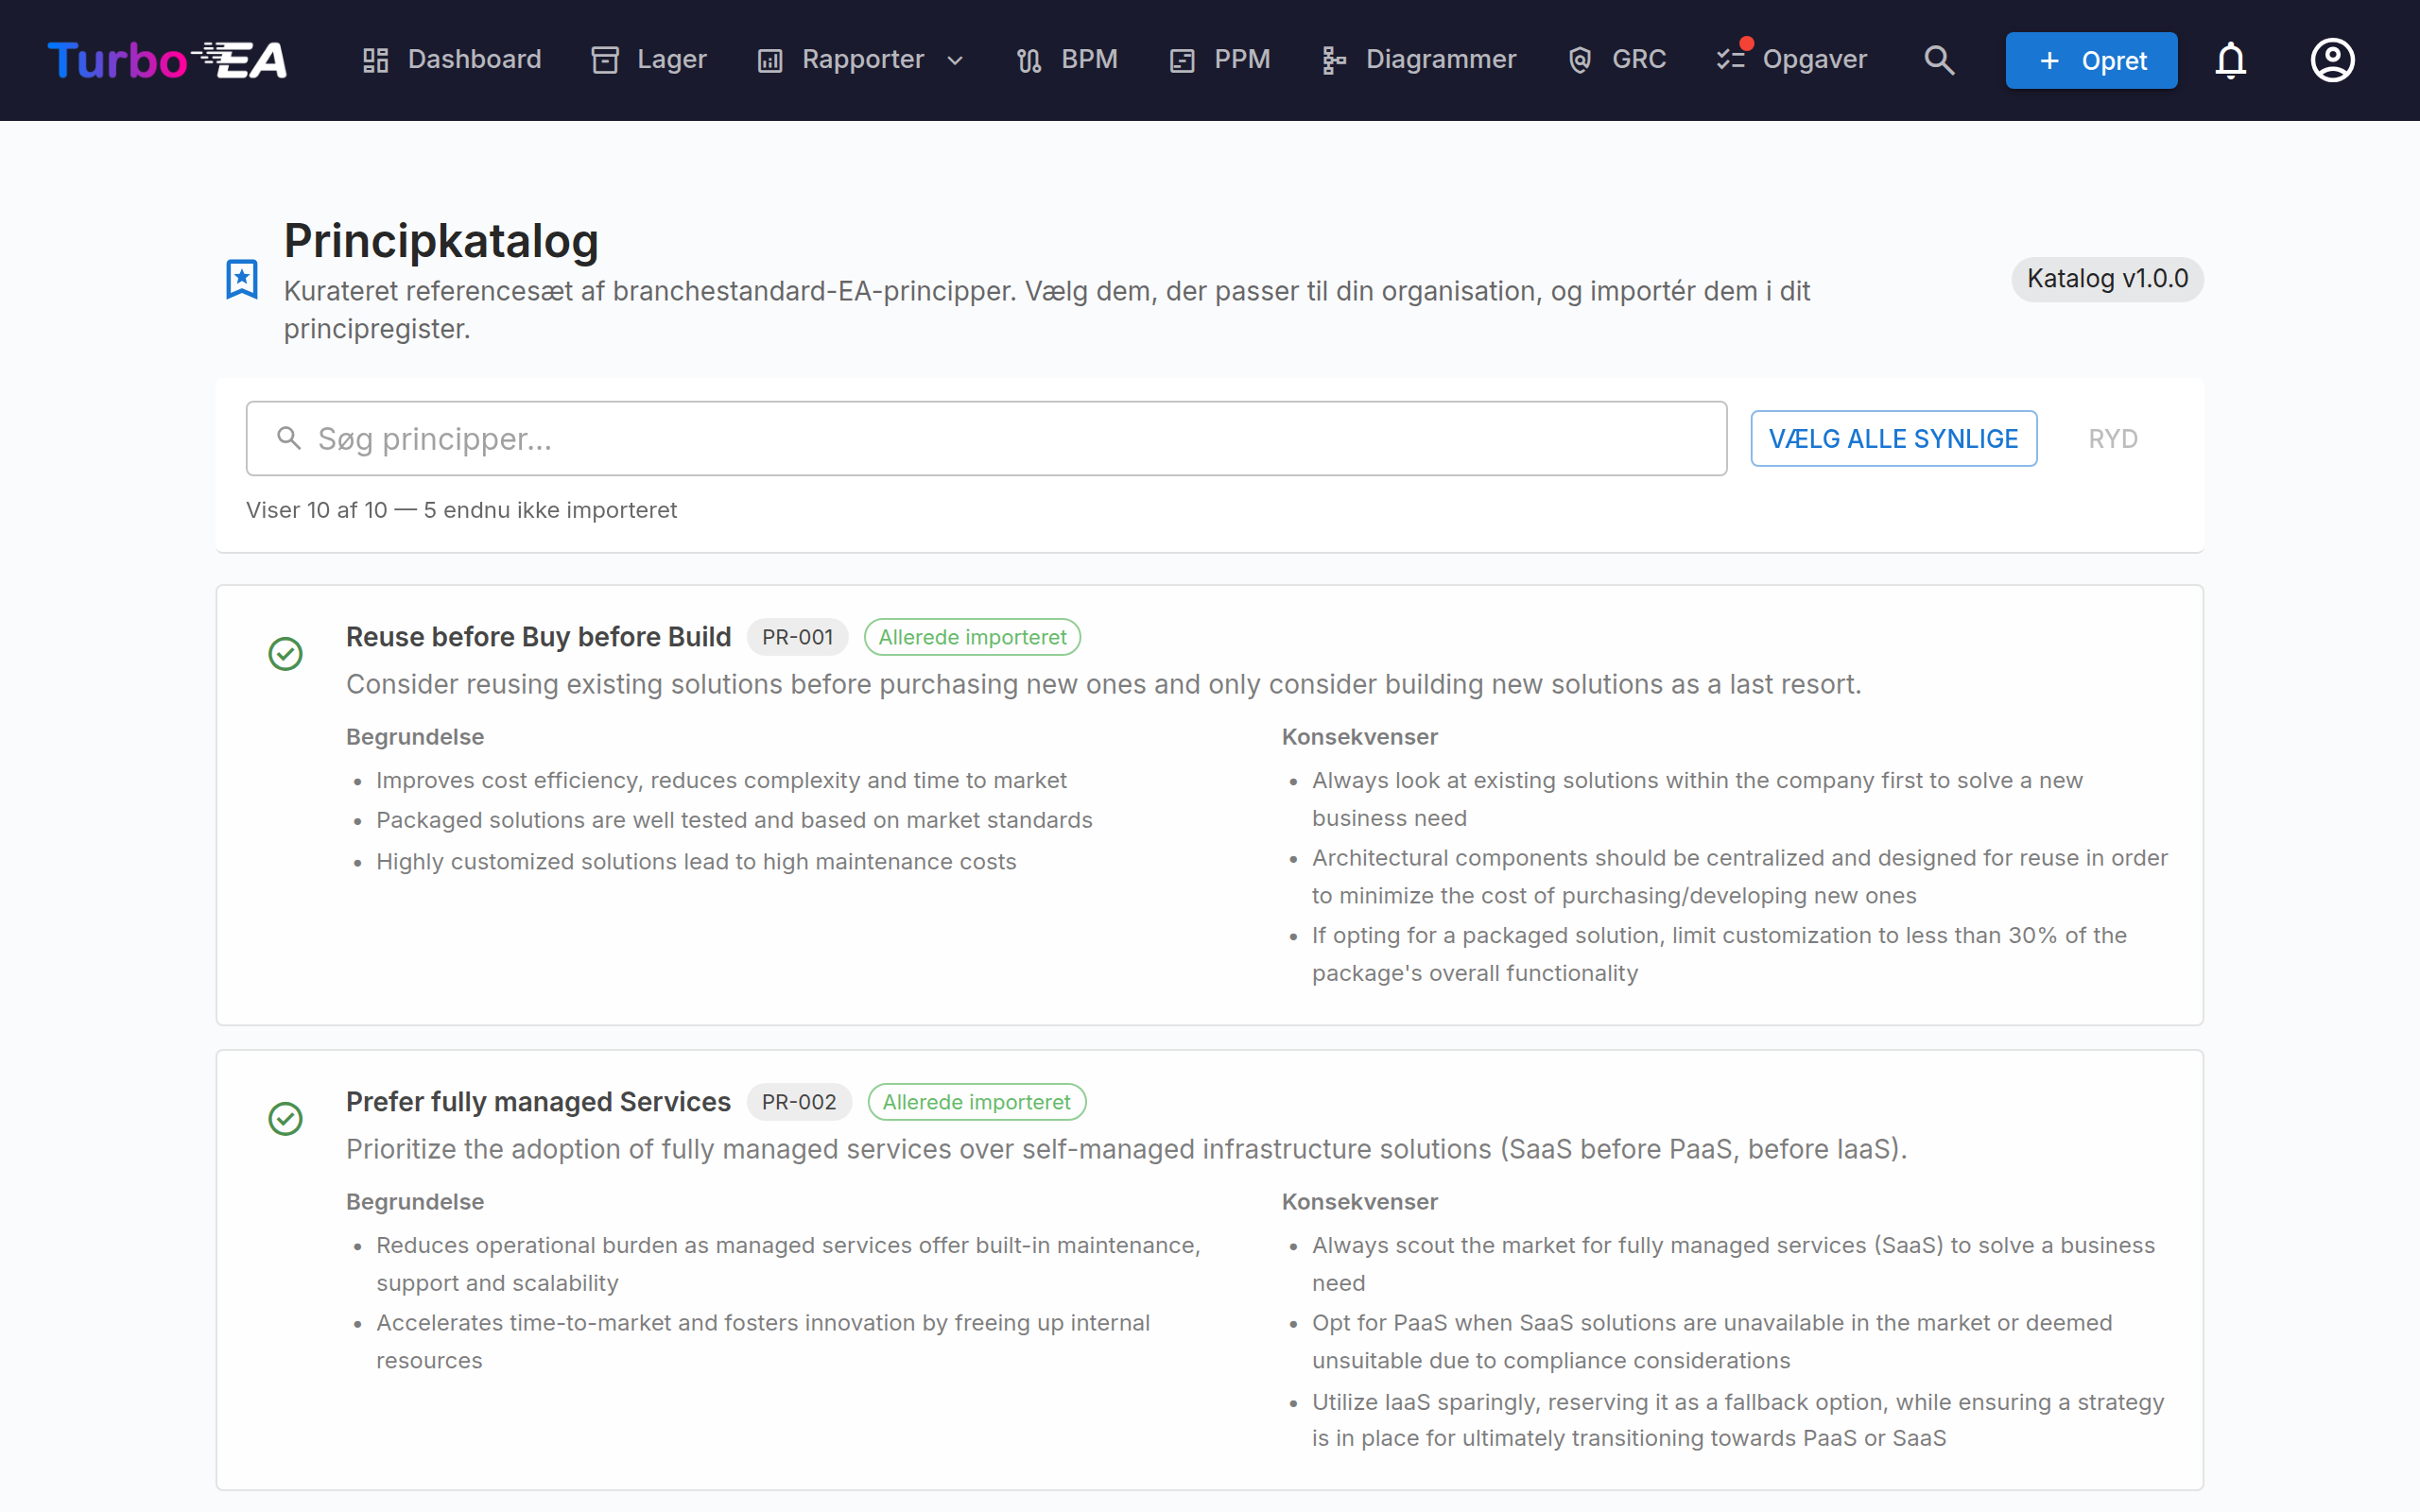Click the Principkatalog bookmark star icon
Viewport: 2420px width, 1512px height.
(x=242, y=279)
